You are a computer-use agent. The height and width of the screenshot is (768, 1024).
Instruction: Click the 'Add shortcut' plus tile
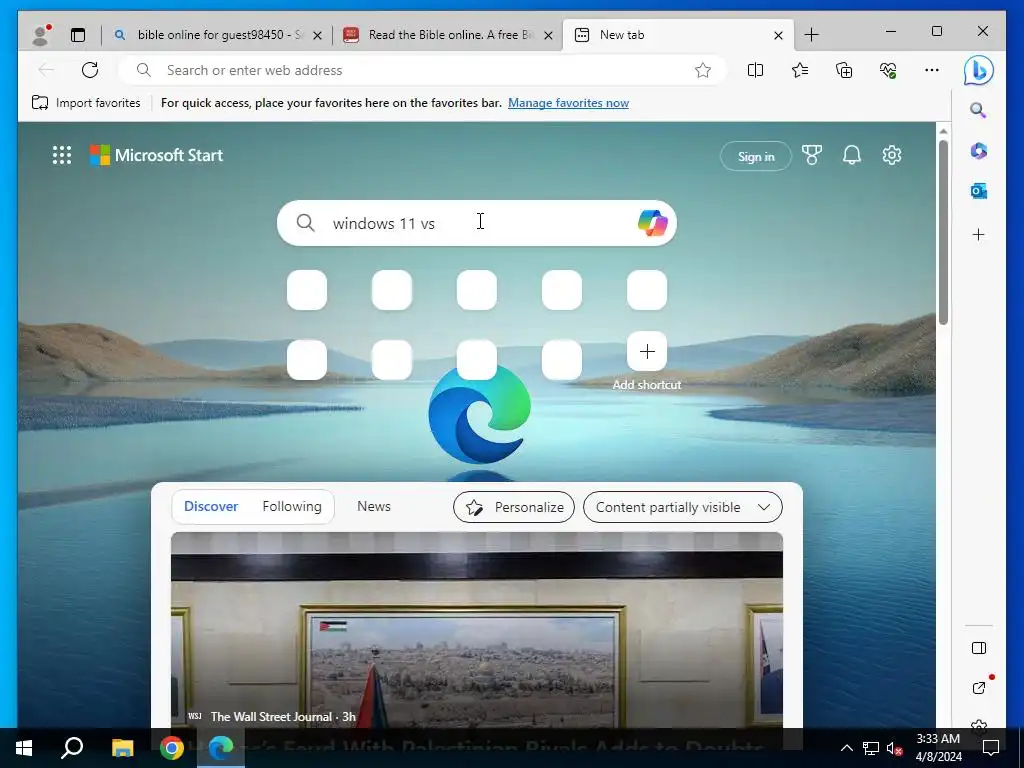[x=647, y=351]
